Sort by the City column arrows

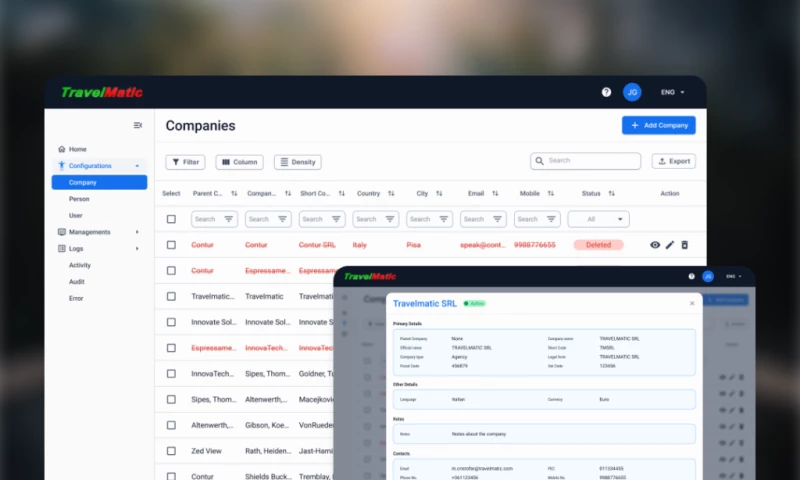coord(439,193)
